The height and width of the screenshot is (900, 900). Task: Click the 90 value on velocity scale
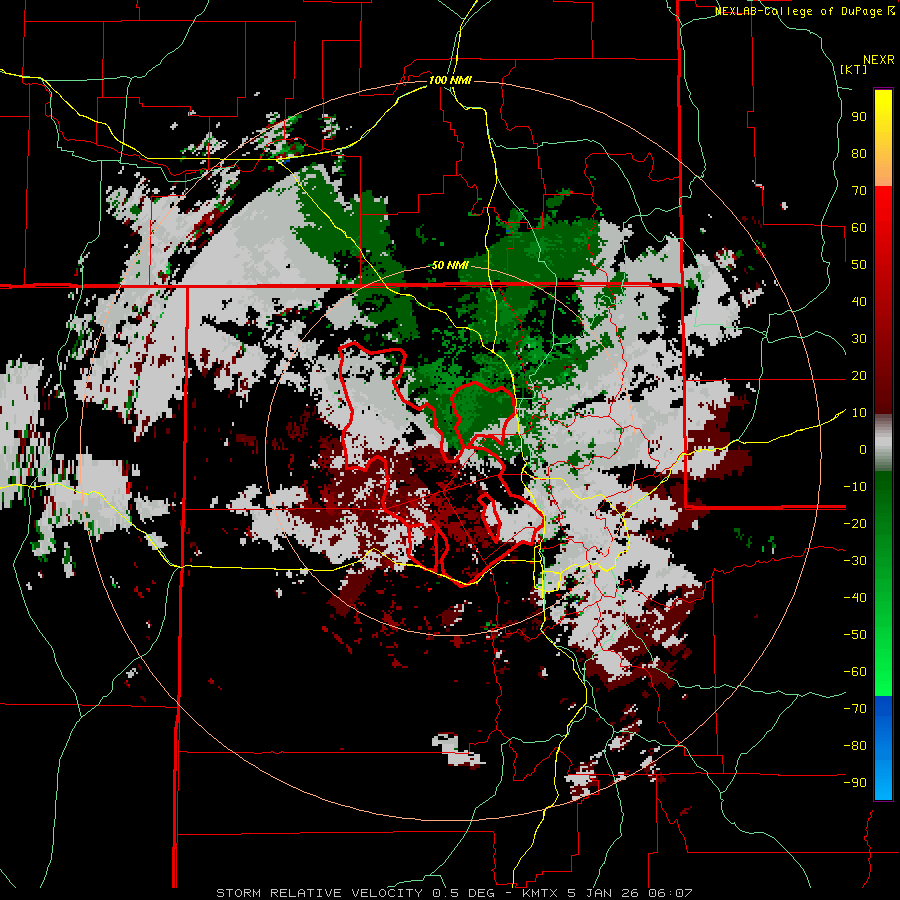[x=859, y=117]
